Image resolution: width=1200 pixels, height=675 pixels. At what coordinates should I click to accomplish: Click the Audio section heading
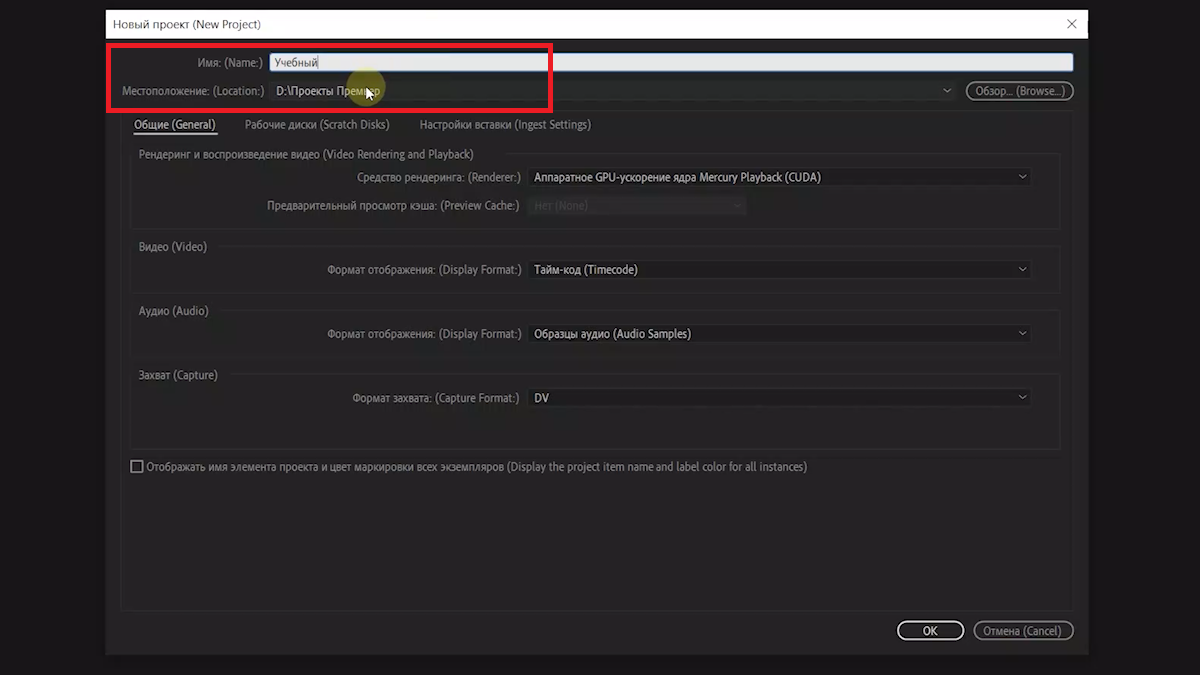(x=173, y=311)
